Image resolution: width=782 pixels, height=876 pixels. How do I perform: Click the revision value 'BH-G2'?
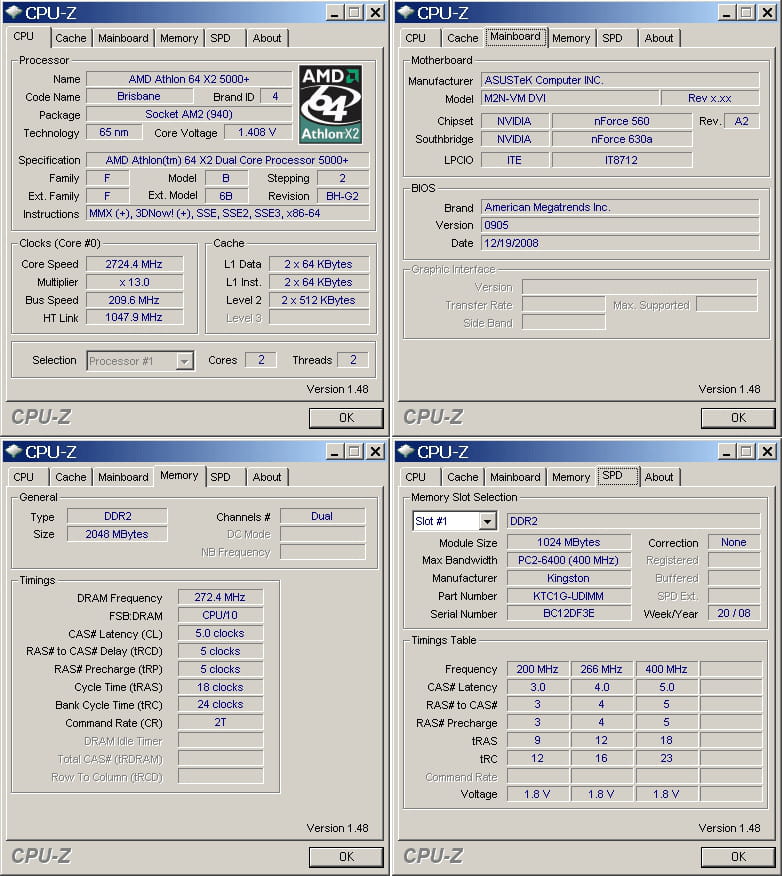pos(342,196)
